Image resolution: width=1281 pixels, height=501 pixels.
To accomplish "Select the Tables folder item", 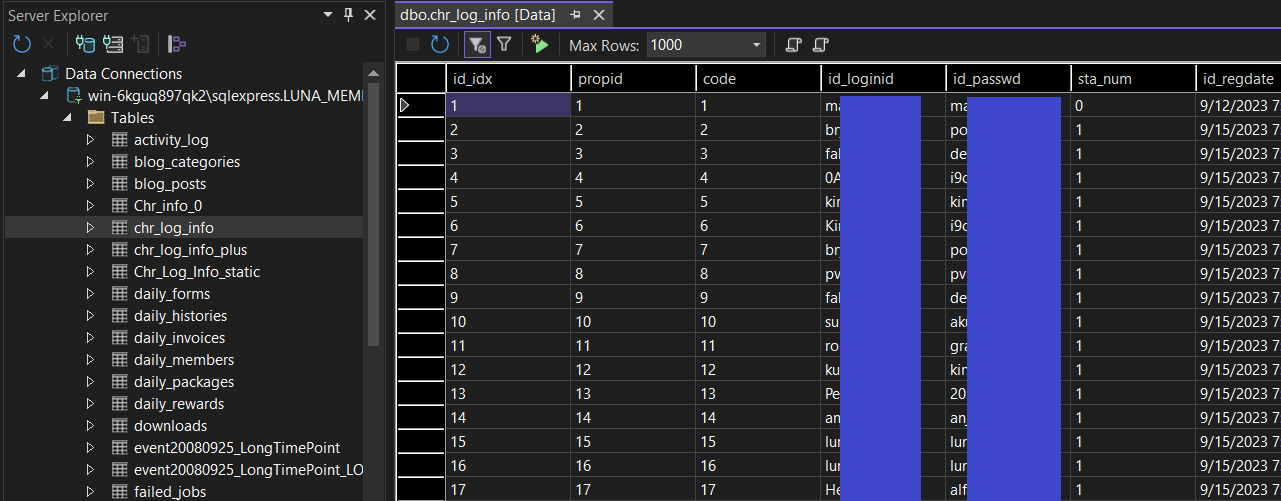I will point(132,118).
